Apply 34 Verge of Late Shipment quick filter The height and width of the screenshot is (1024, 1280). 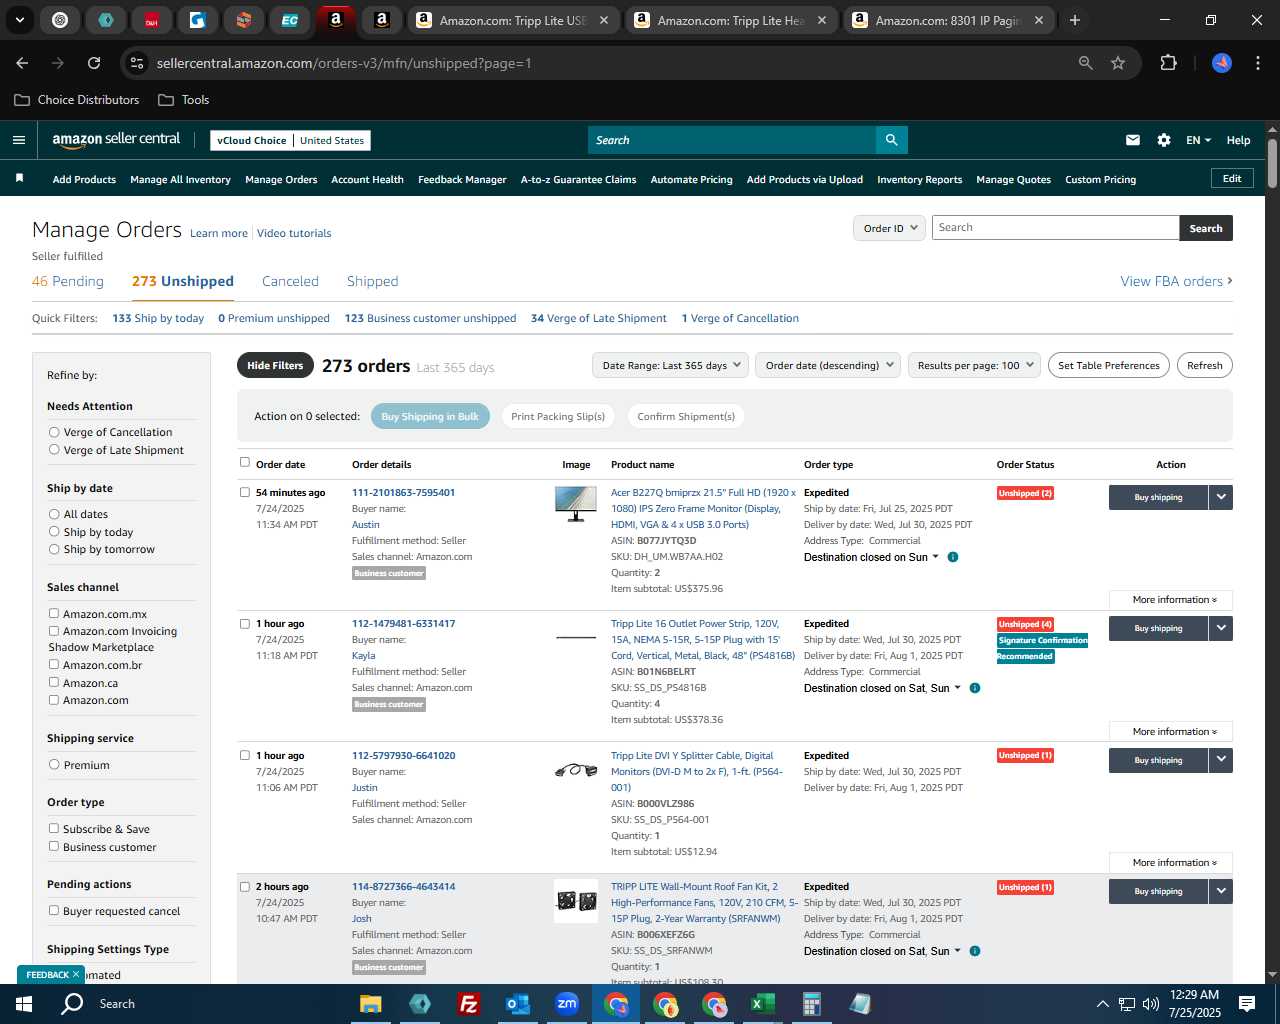tap(598, 318)
